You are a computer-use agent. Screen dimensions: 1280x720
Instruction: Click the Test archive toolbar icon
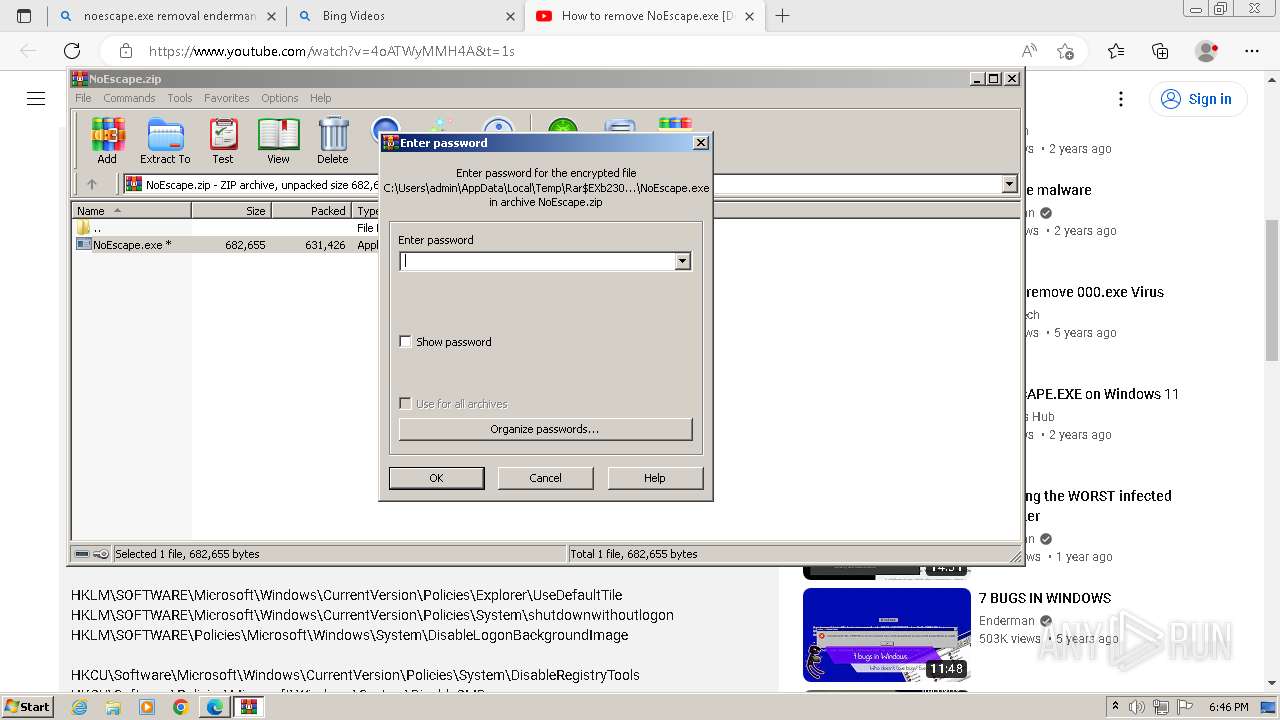pyautogui.click(x=223, y=141)
